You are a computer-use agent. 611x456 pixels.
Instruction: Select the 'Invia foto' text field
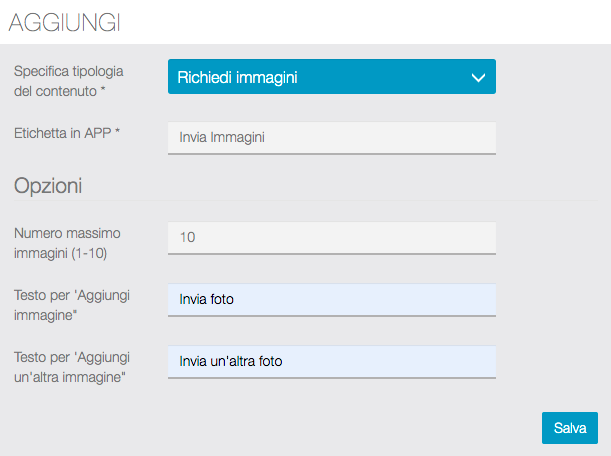(332, 299)
